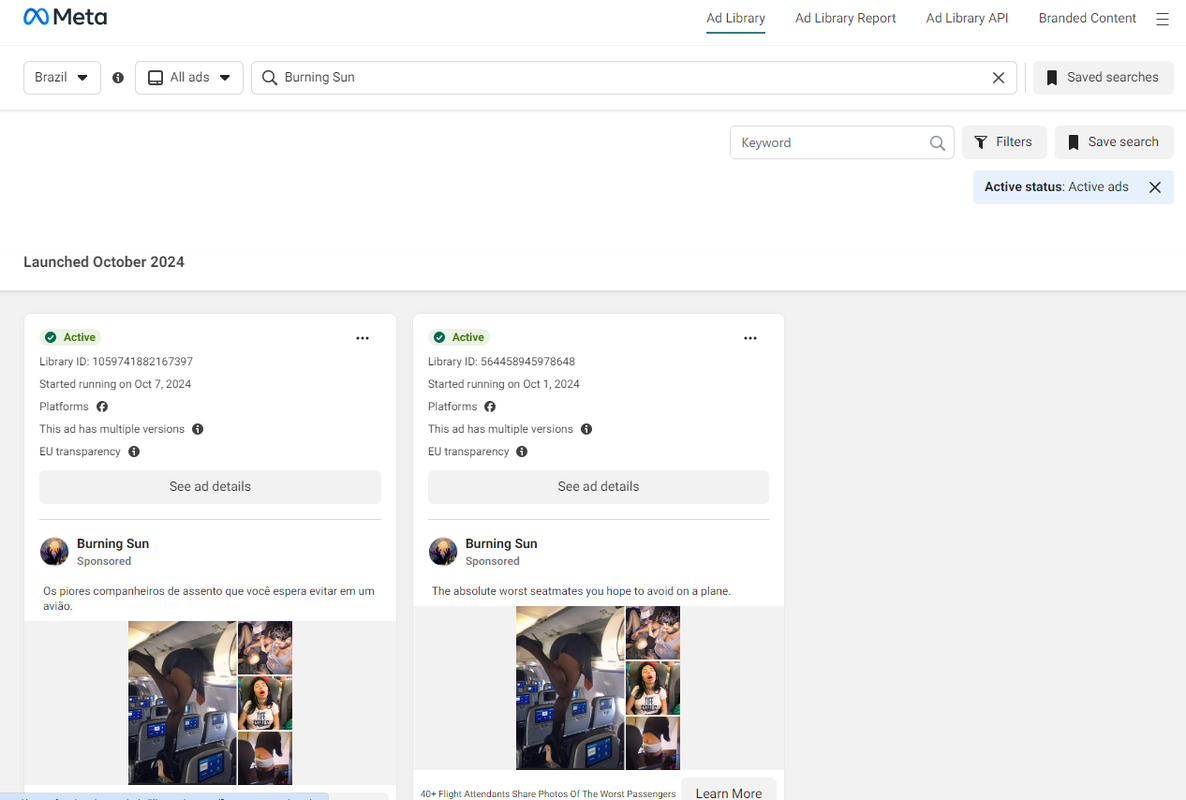The width and height of the screenshot is (1186, 800).
Task: Click the magnifier icon in Keyword field
Action: [x=937, y=143]
